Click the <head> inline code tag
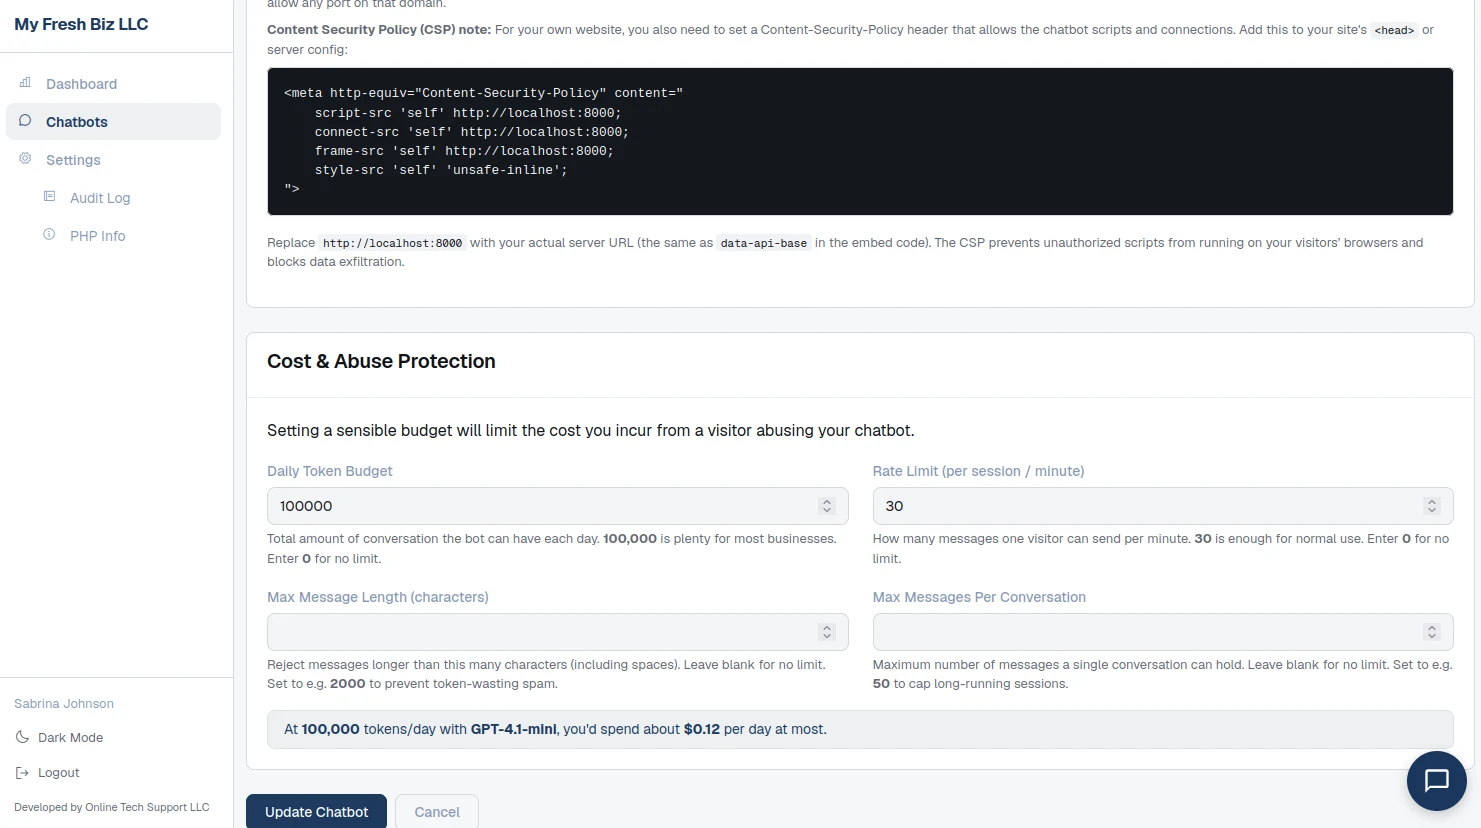This screenshot has height=828, width=1481. pos(1394,30)
